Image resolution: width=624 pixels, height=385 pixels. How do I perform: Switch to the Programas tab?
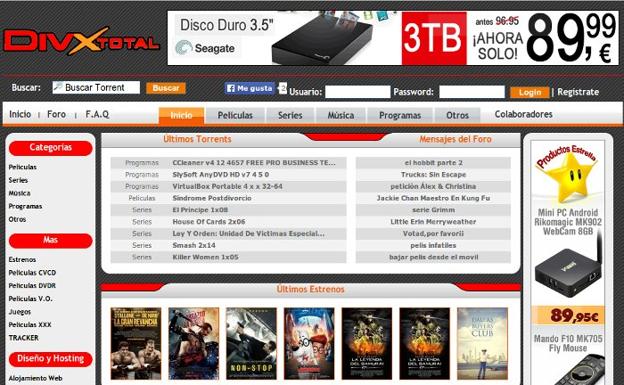[400, 115]
